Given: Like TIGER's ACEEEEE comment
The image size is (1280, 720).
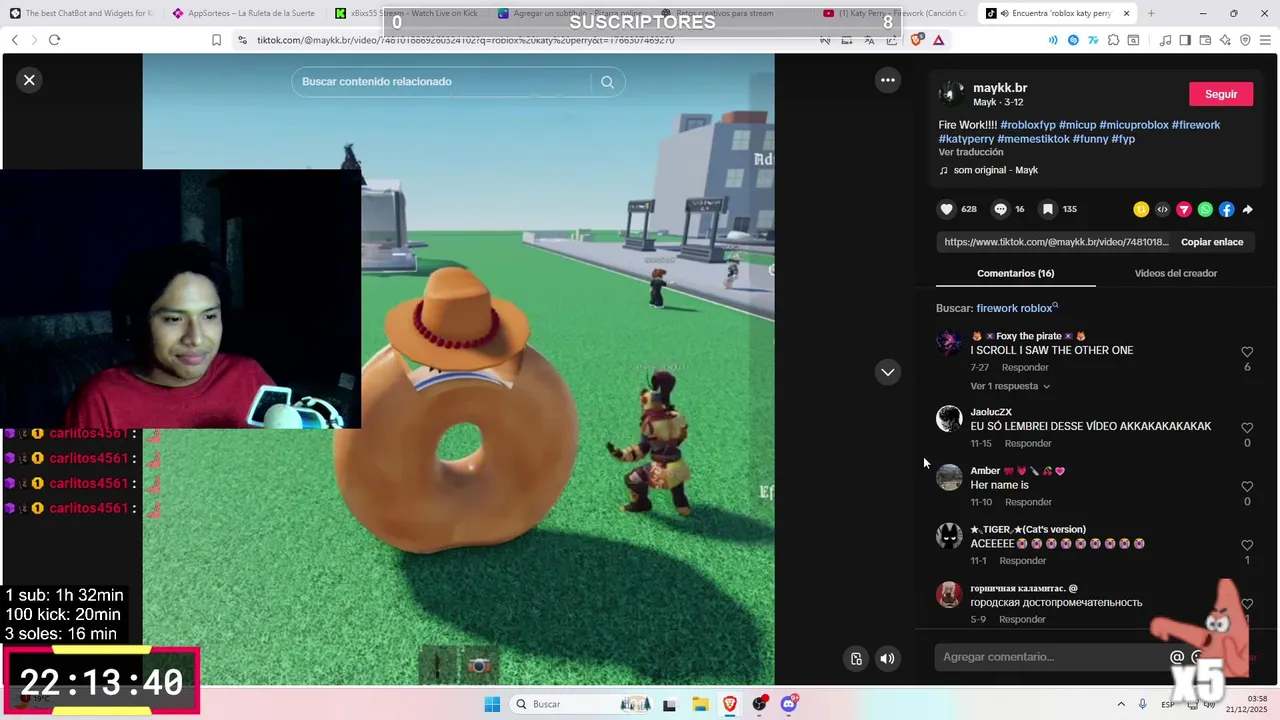Looking at the screenshot, I should 1247,546.
